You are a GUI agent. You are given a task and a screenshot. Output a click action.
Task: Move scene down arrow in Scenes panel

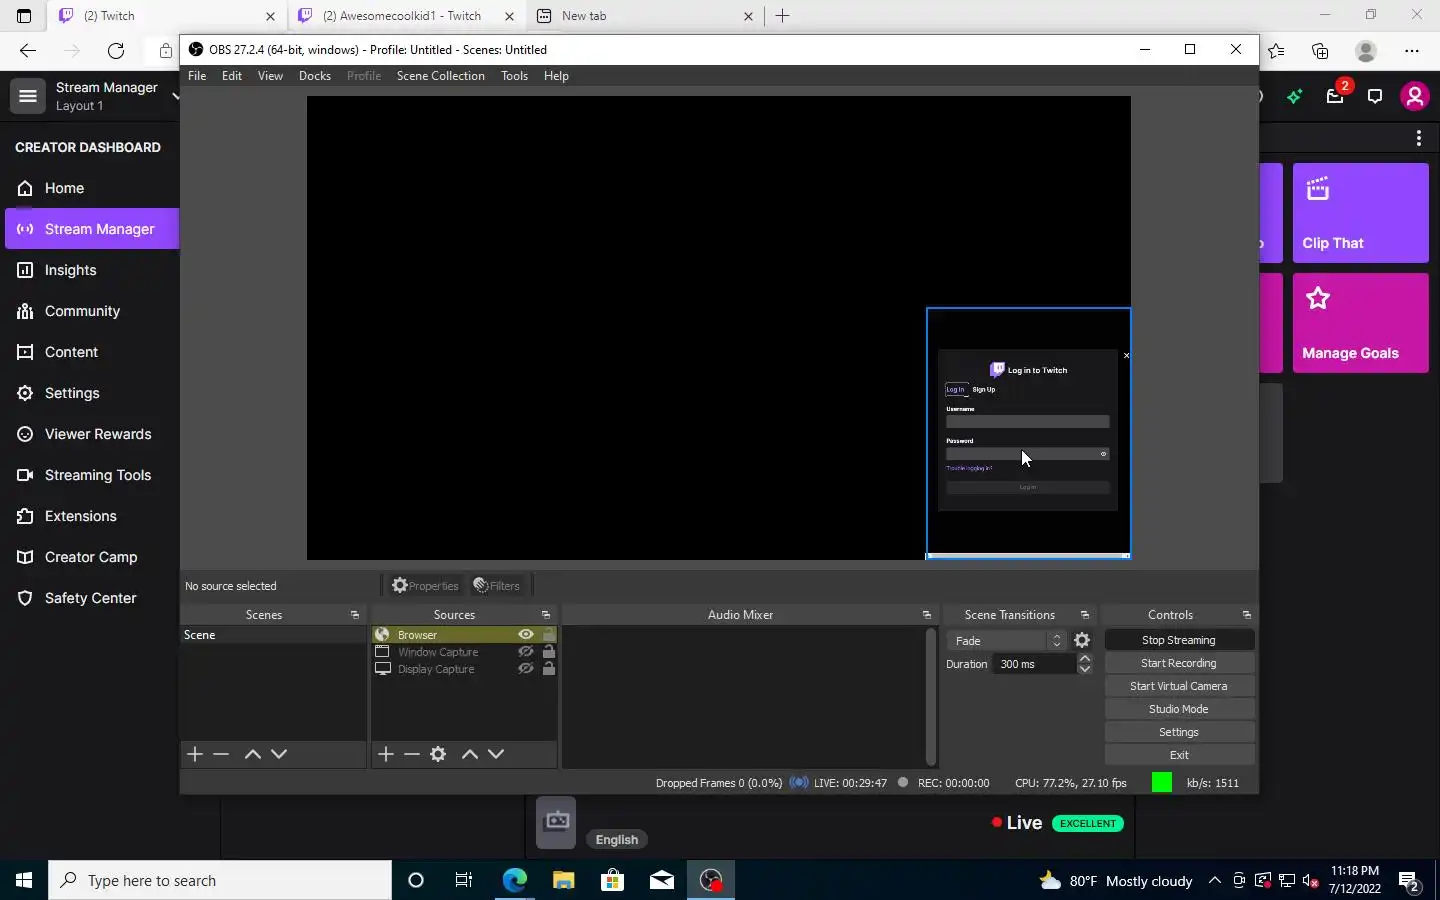click(279, 754)
